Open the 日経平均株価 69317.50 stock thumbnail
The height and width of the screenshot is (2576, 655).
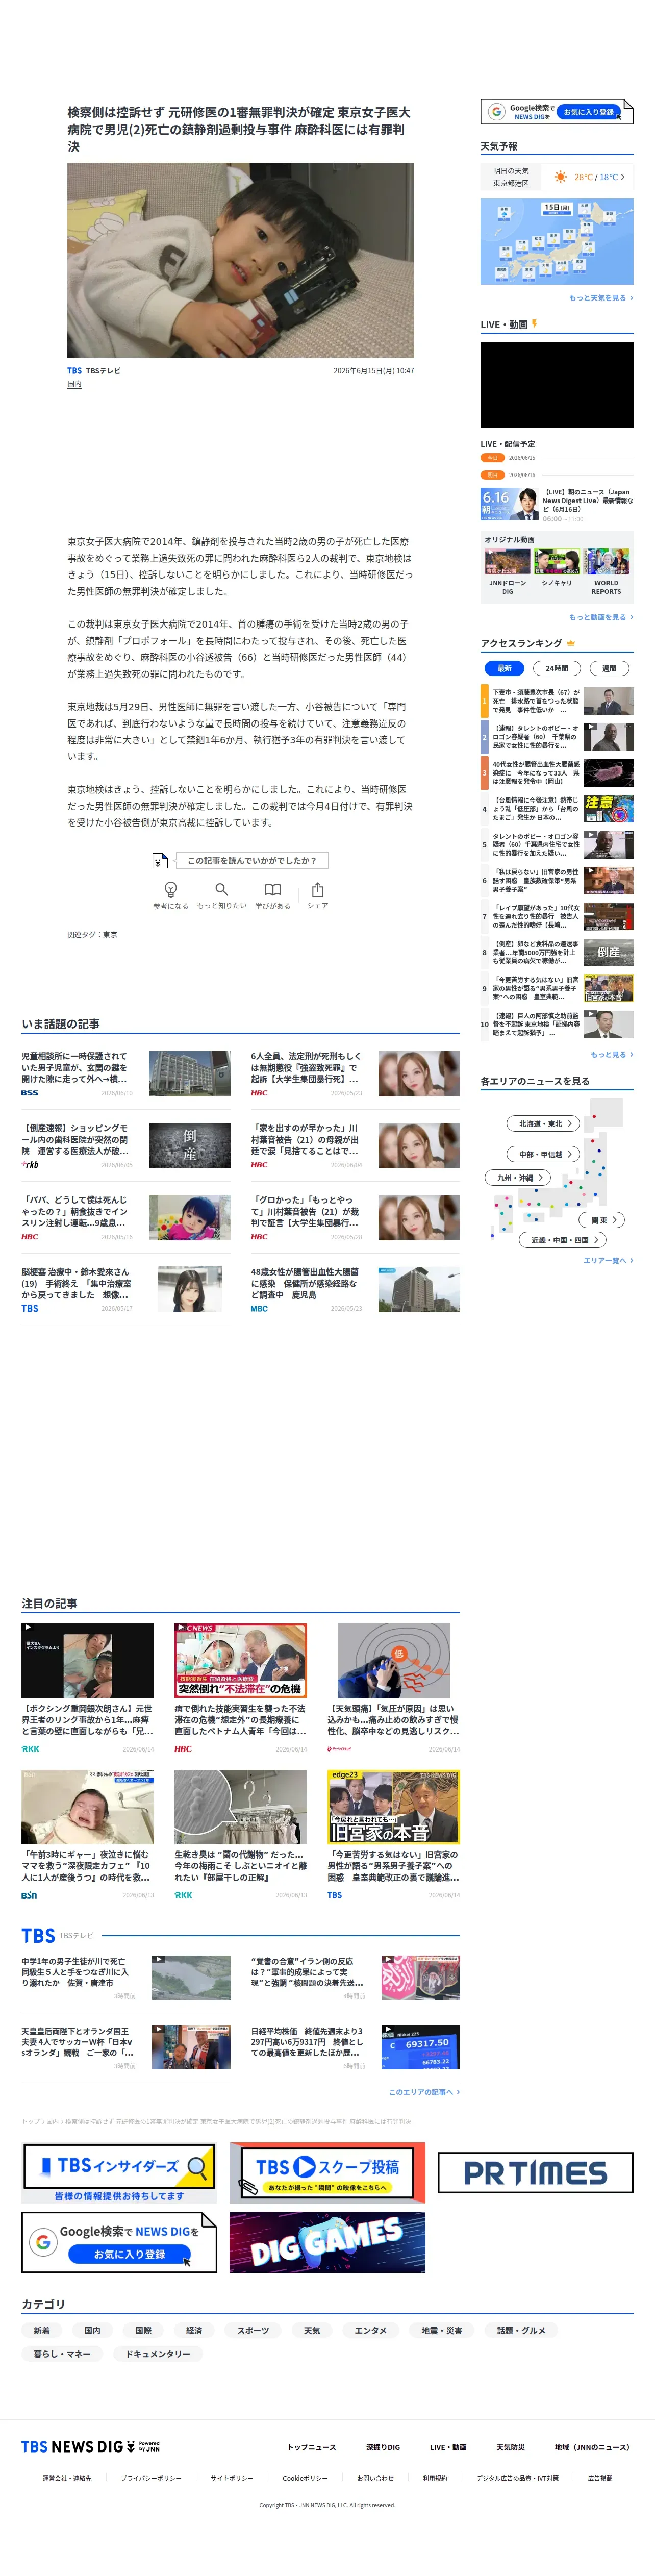click(421, 2047)
